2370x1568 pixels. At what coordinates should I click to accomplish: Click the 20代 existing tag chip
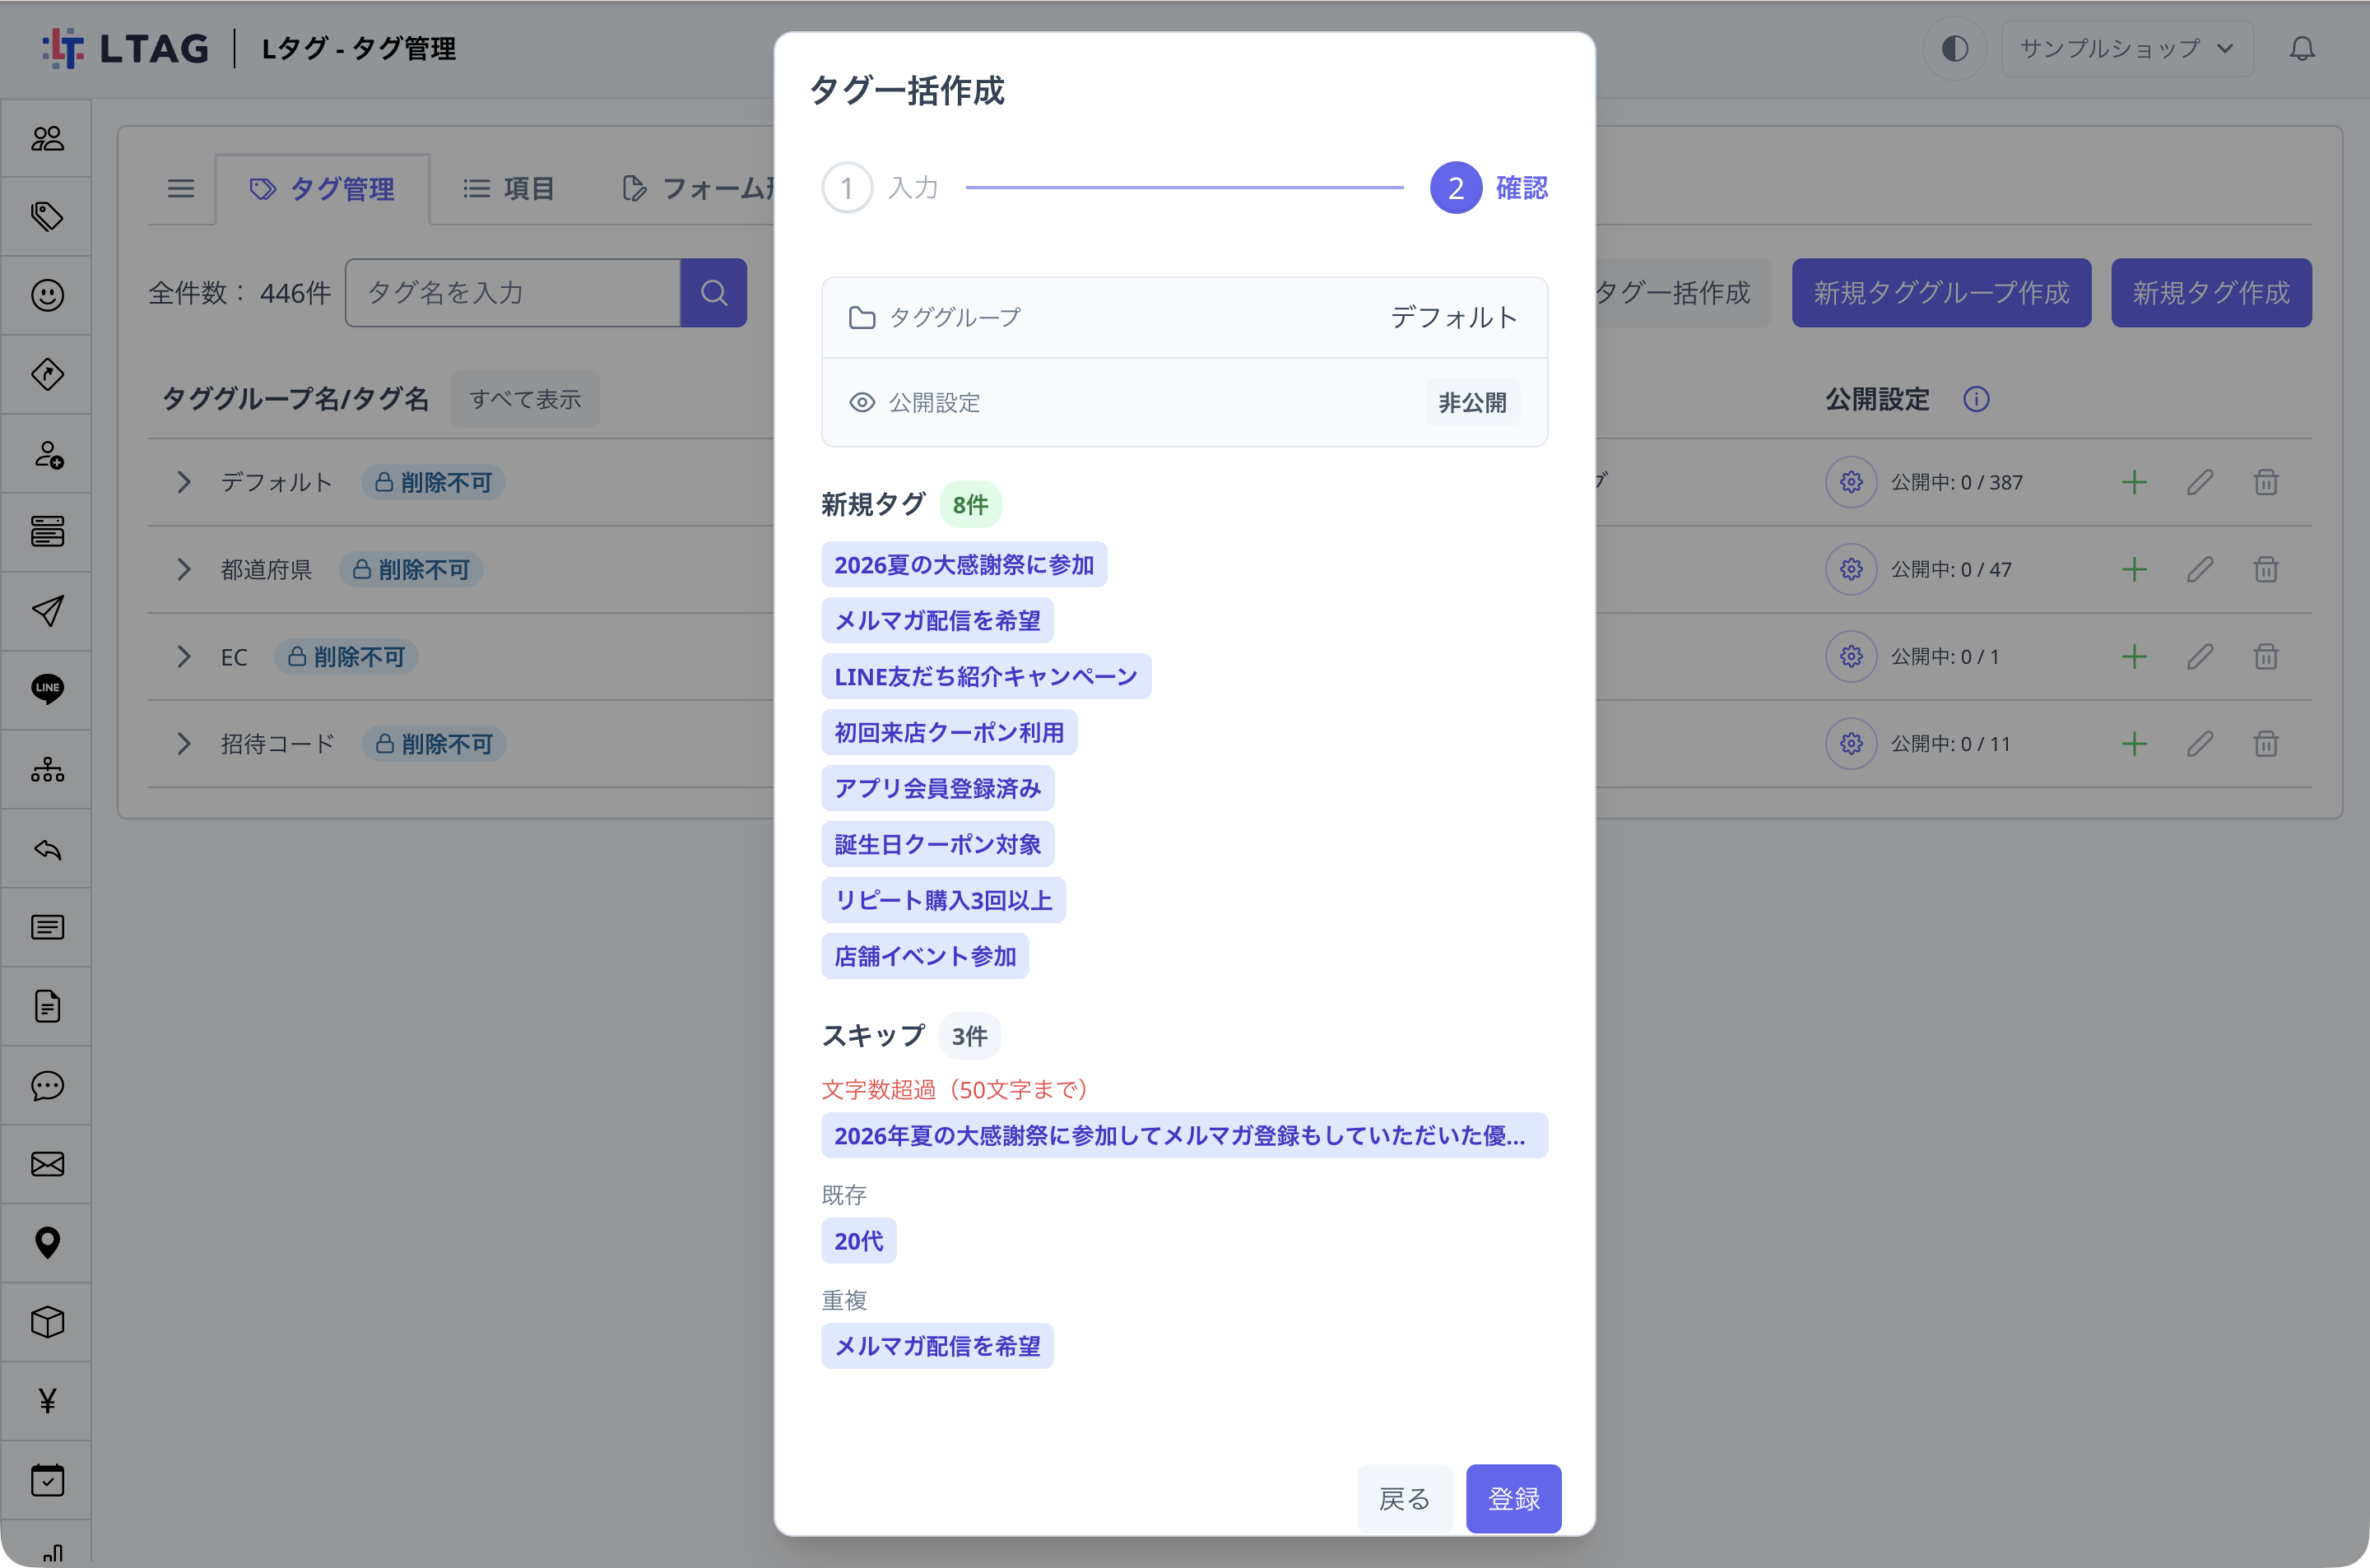coord(859,1241)
